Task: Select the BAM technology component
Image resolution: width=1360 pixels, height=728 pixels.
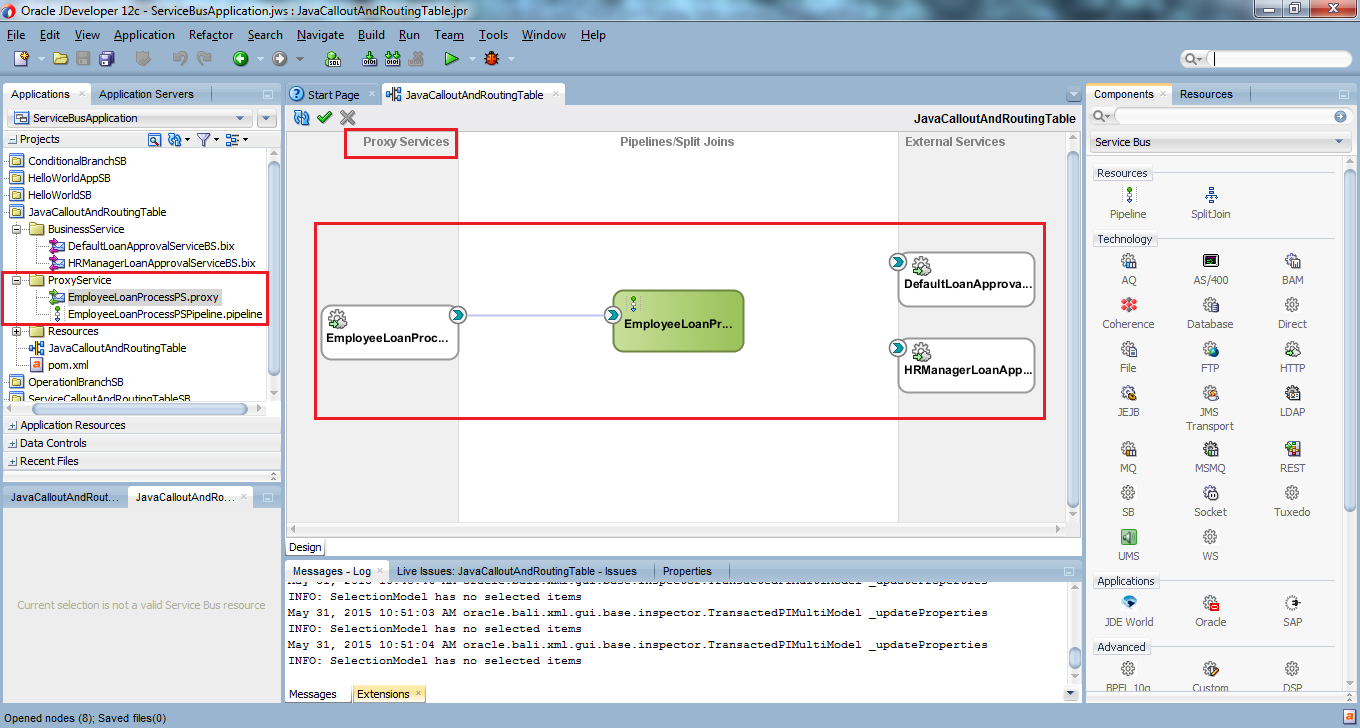Action: pos(1292,269)
